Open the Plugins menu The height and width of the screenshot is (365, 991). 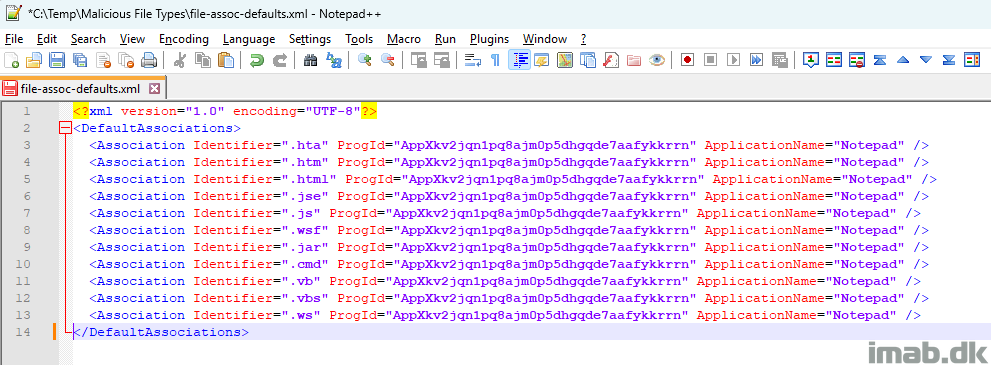pyautogui.click(x=489, y=39)
